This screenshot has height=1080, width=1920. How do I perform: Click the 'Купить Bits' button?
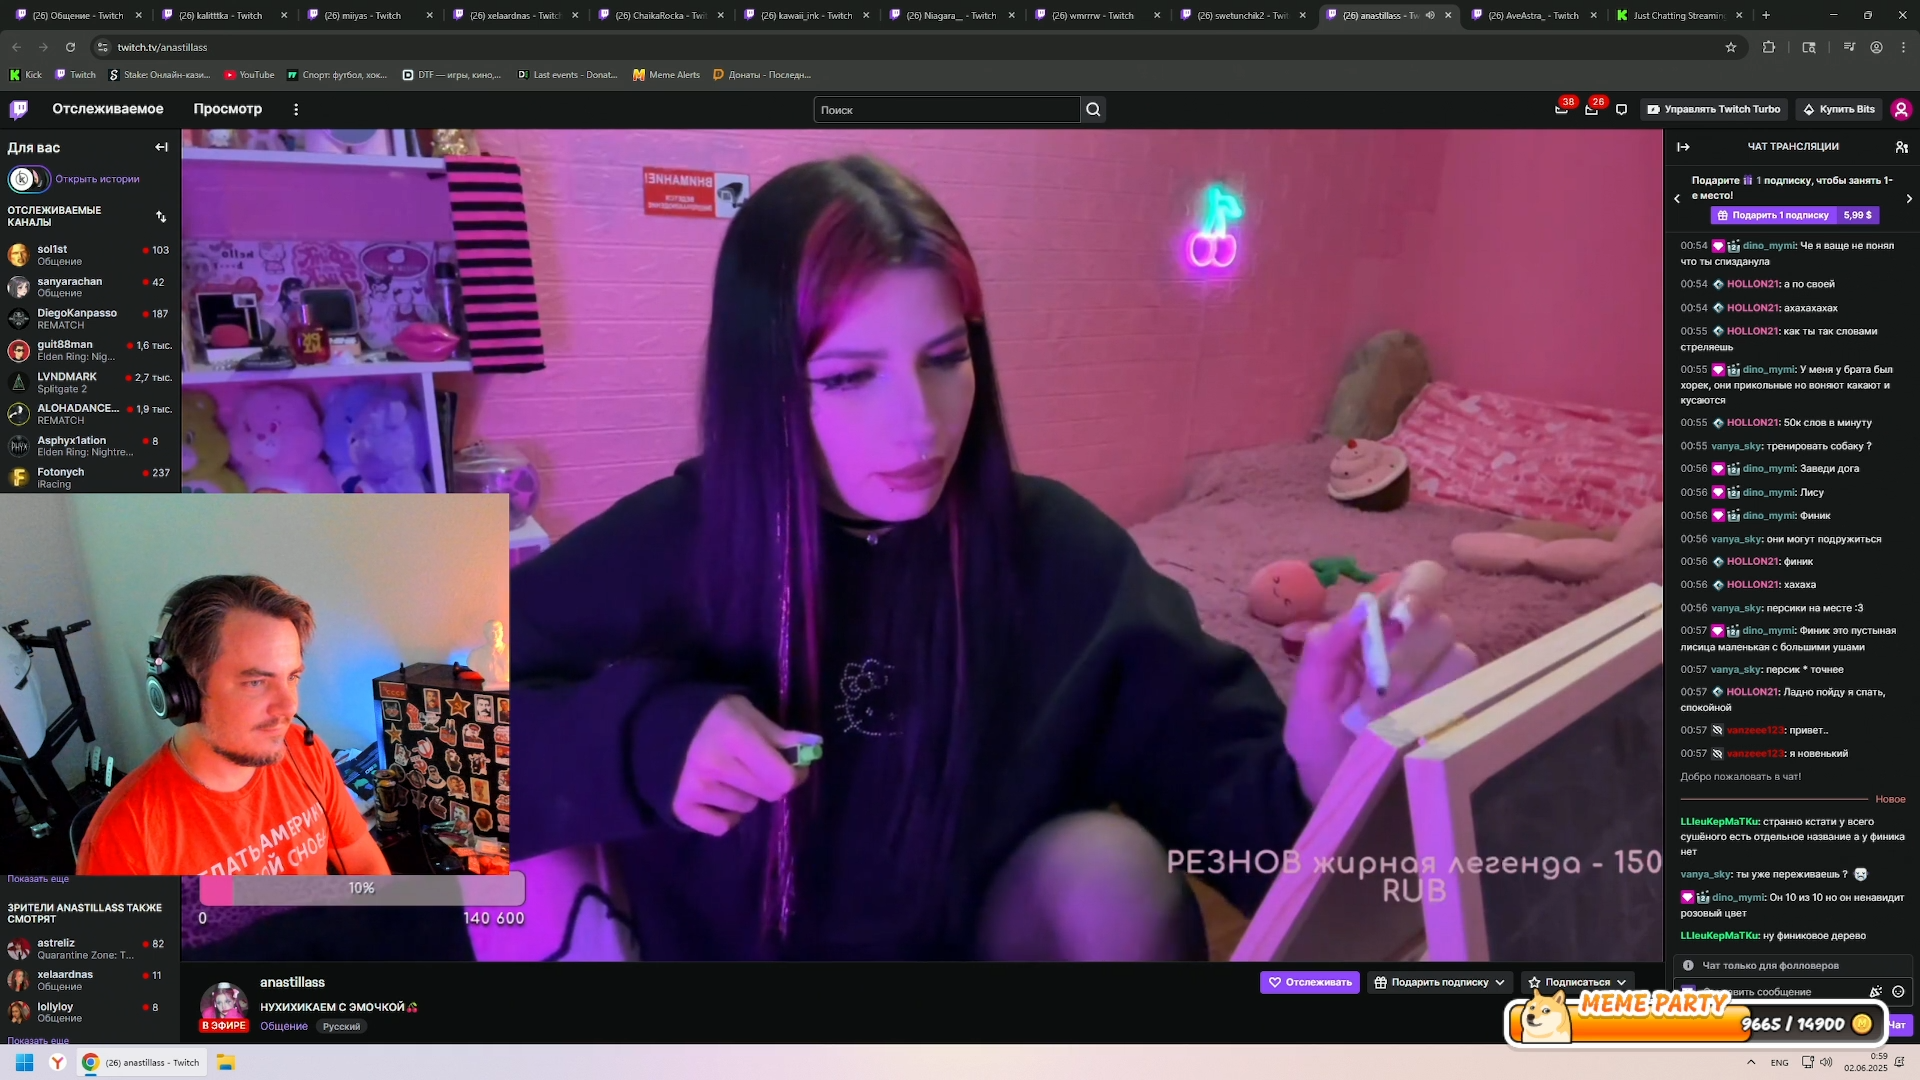1839,109
